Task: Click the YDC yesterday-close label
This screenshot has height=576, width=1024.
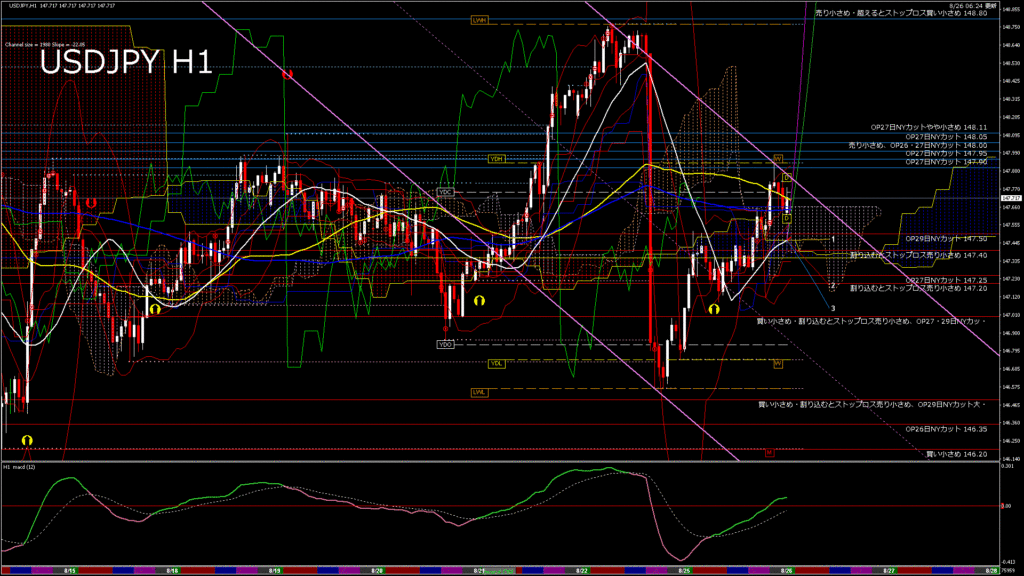Action: click(446, 192)
